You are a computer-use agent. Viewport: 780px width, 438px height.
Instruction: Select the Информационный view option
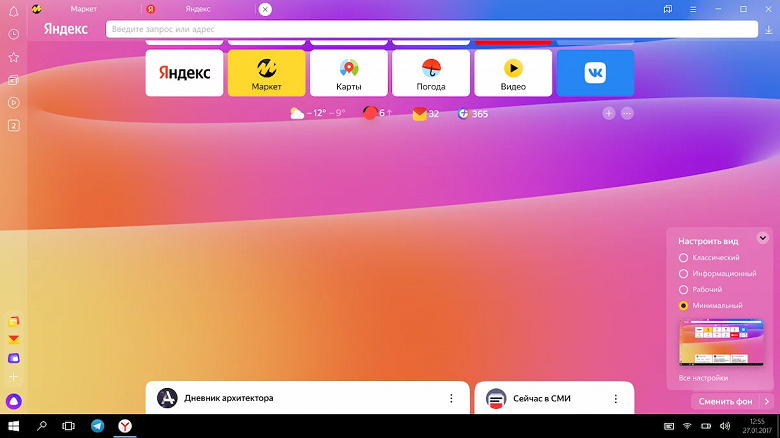point(683,273)
